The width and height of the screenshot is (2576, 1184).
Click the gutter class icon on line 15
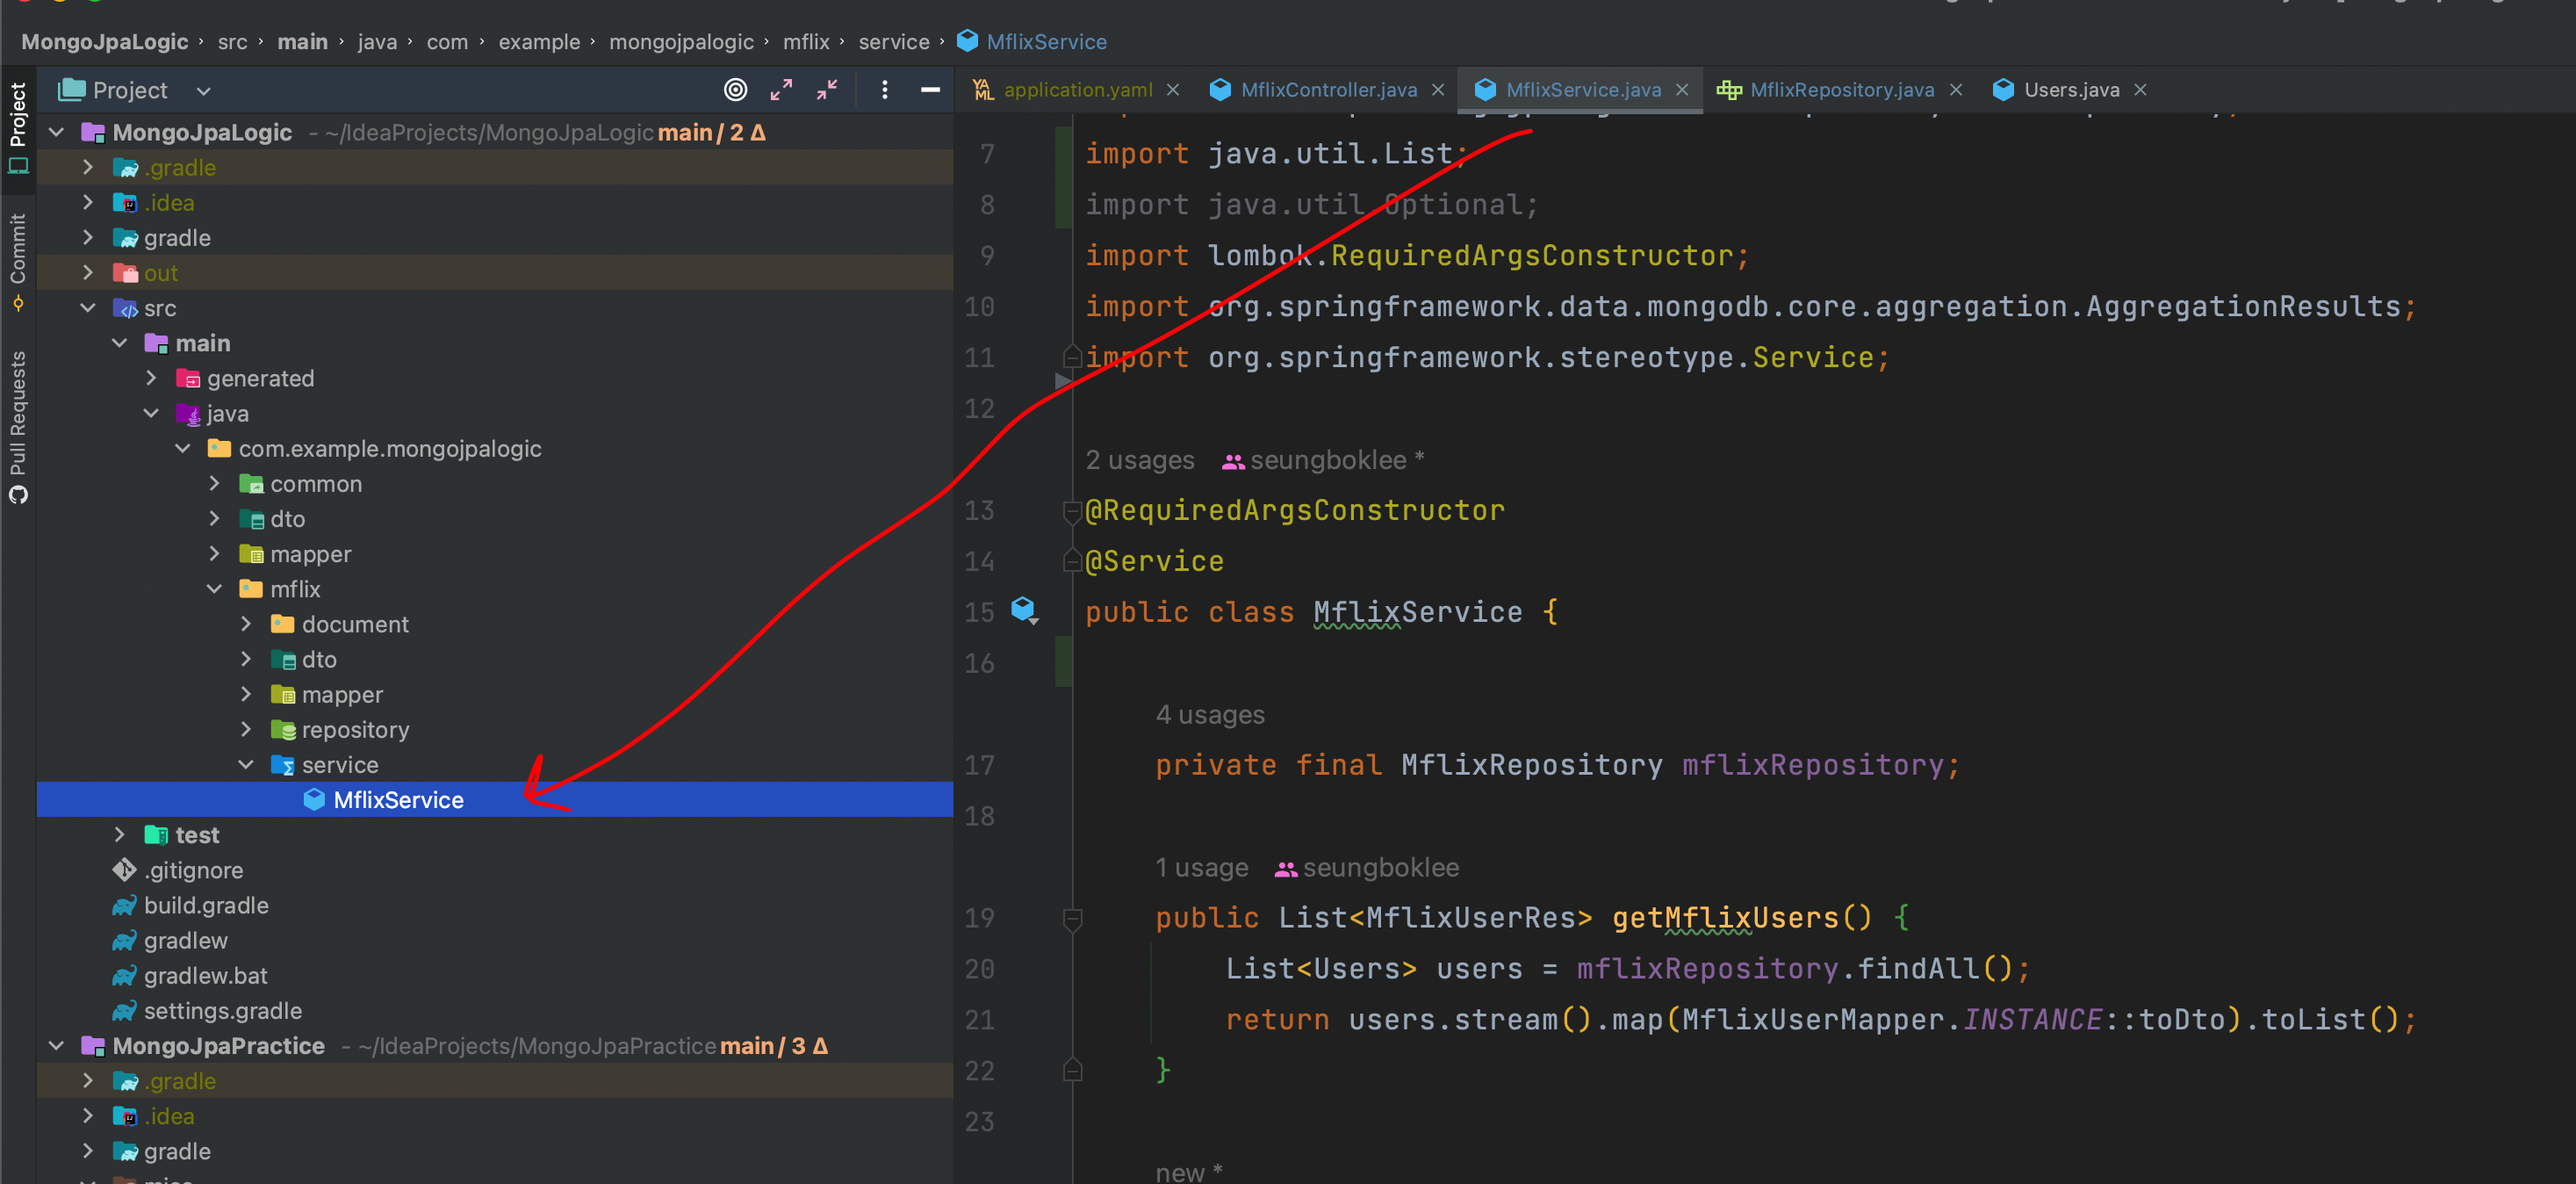point(1023,609)
